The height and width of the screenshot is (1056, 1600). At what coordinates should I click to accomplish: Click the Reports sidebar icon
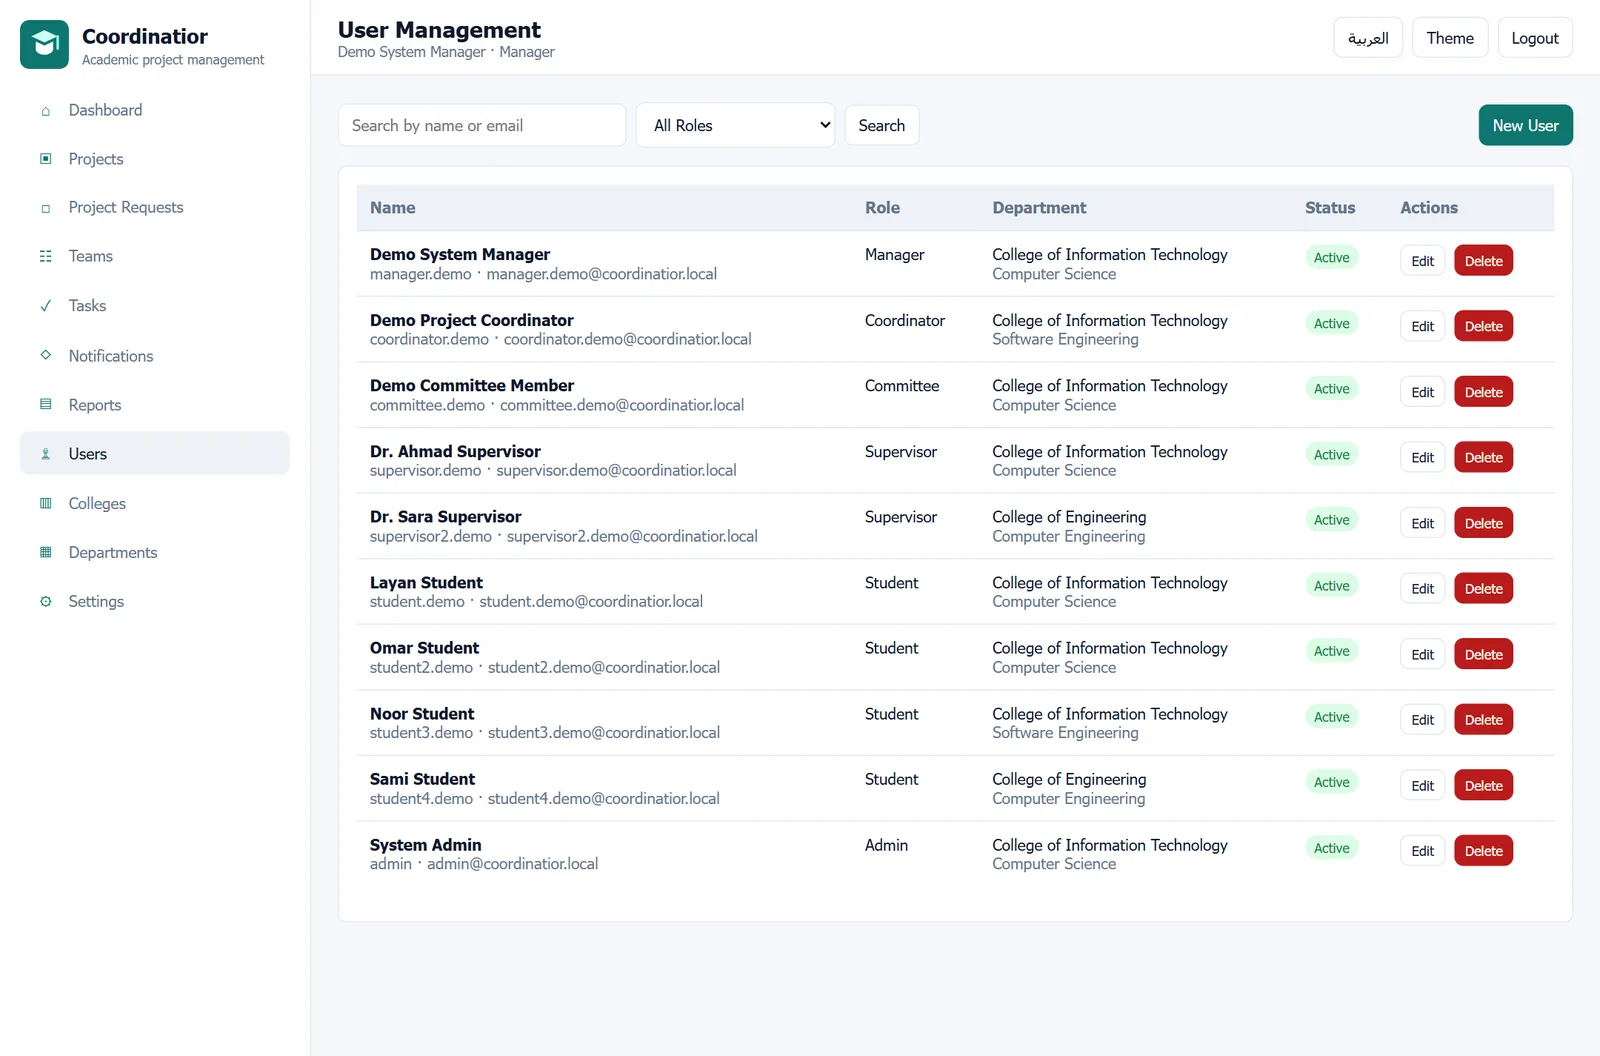pyautogui.click(x=45, y=405)
